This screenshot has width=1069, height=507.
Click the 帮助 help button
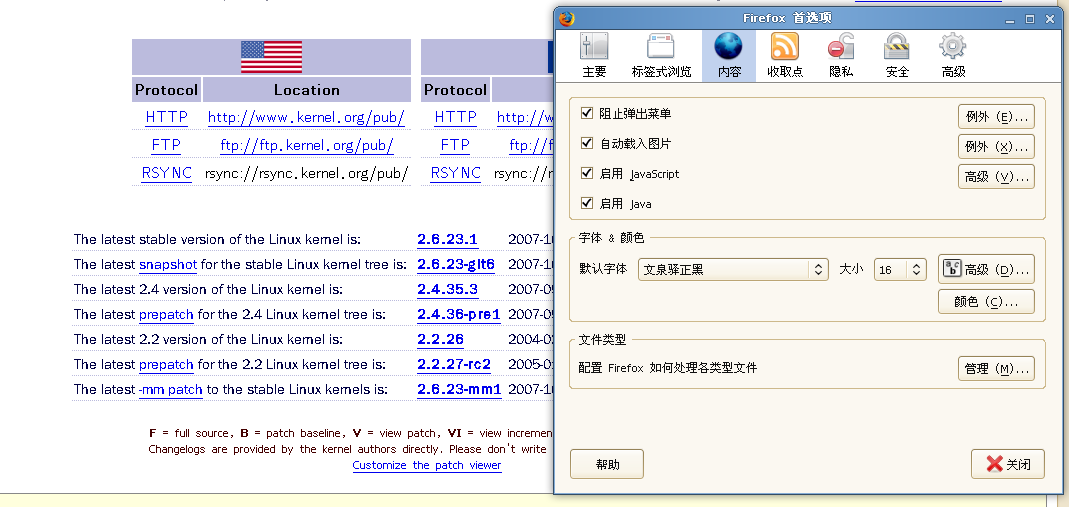pyautogui.click(x=607, y=464)
